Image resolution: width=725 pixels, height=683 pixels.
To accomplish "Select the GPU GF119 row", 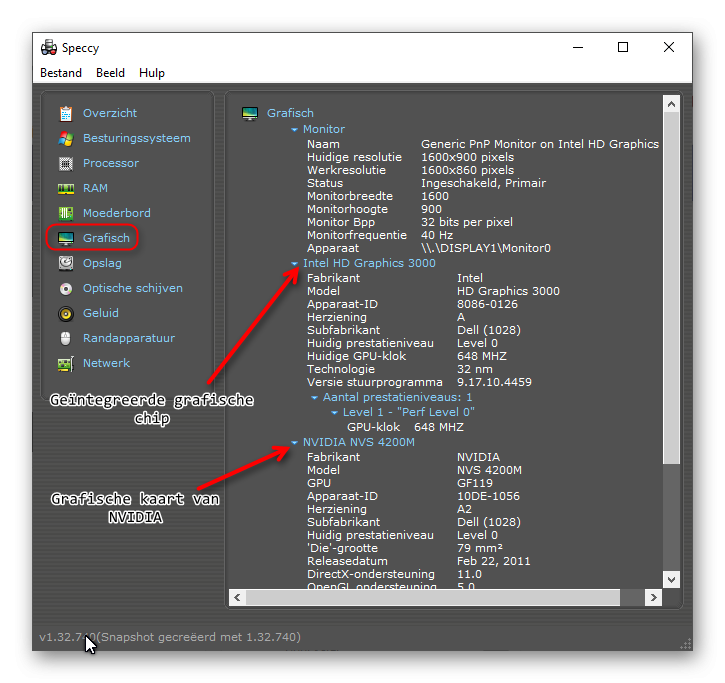I will [400, 483].
